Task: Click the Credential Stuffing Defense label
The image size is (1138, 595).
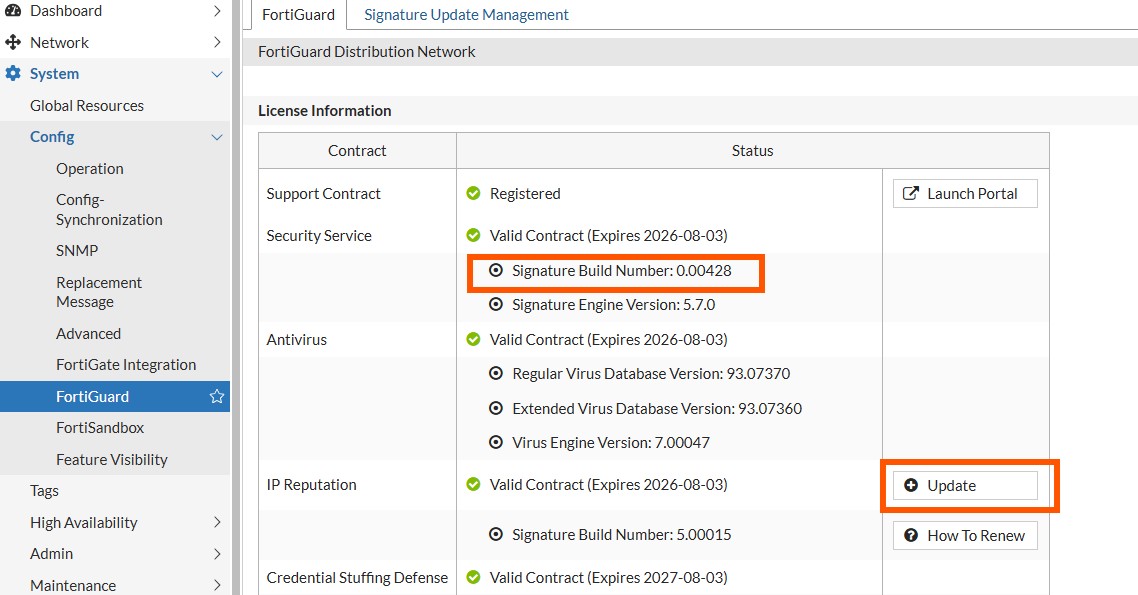Action: [x=357, y=578]
